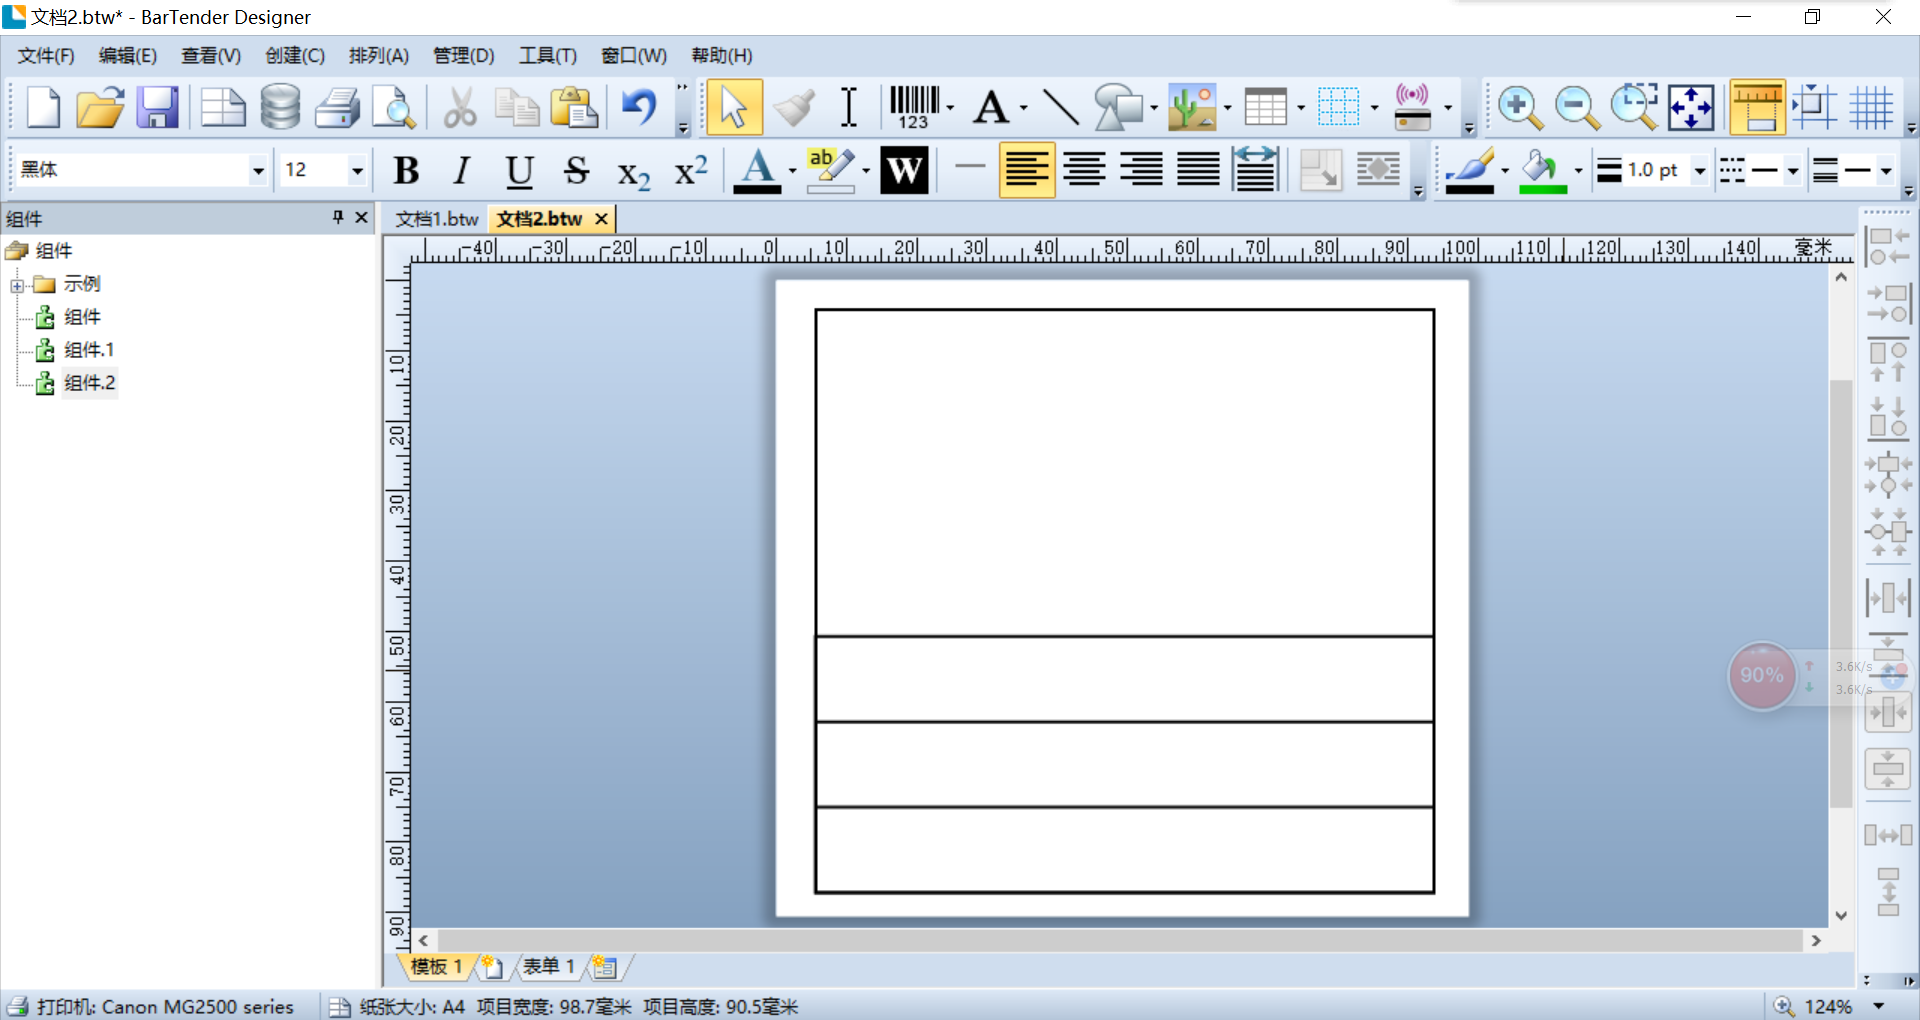Screen dimensions: 1920x1020
Task: Select the picture insertion tool
Action: click(x=1191, y=107)
